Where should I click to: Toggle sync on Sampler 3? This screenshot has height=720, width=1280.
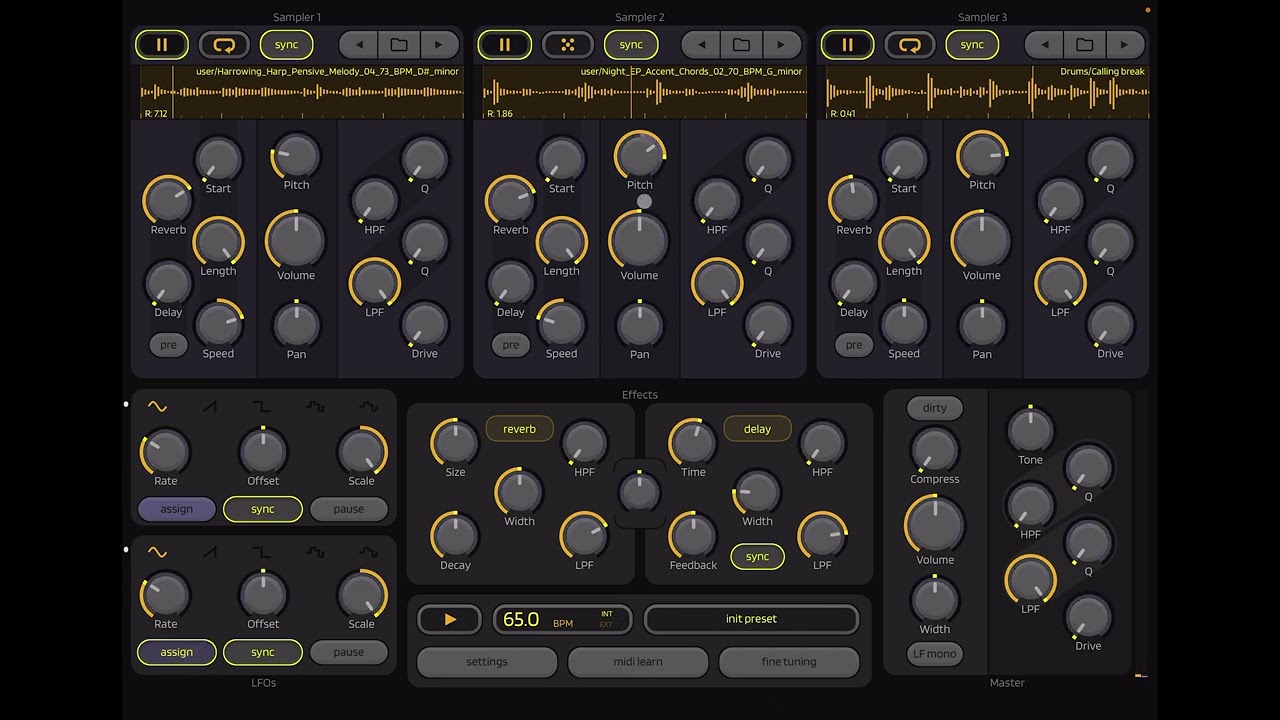point(972,45)
